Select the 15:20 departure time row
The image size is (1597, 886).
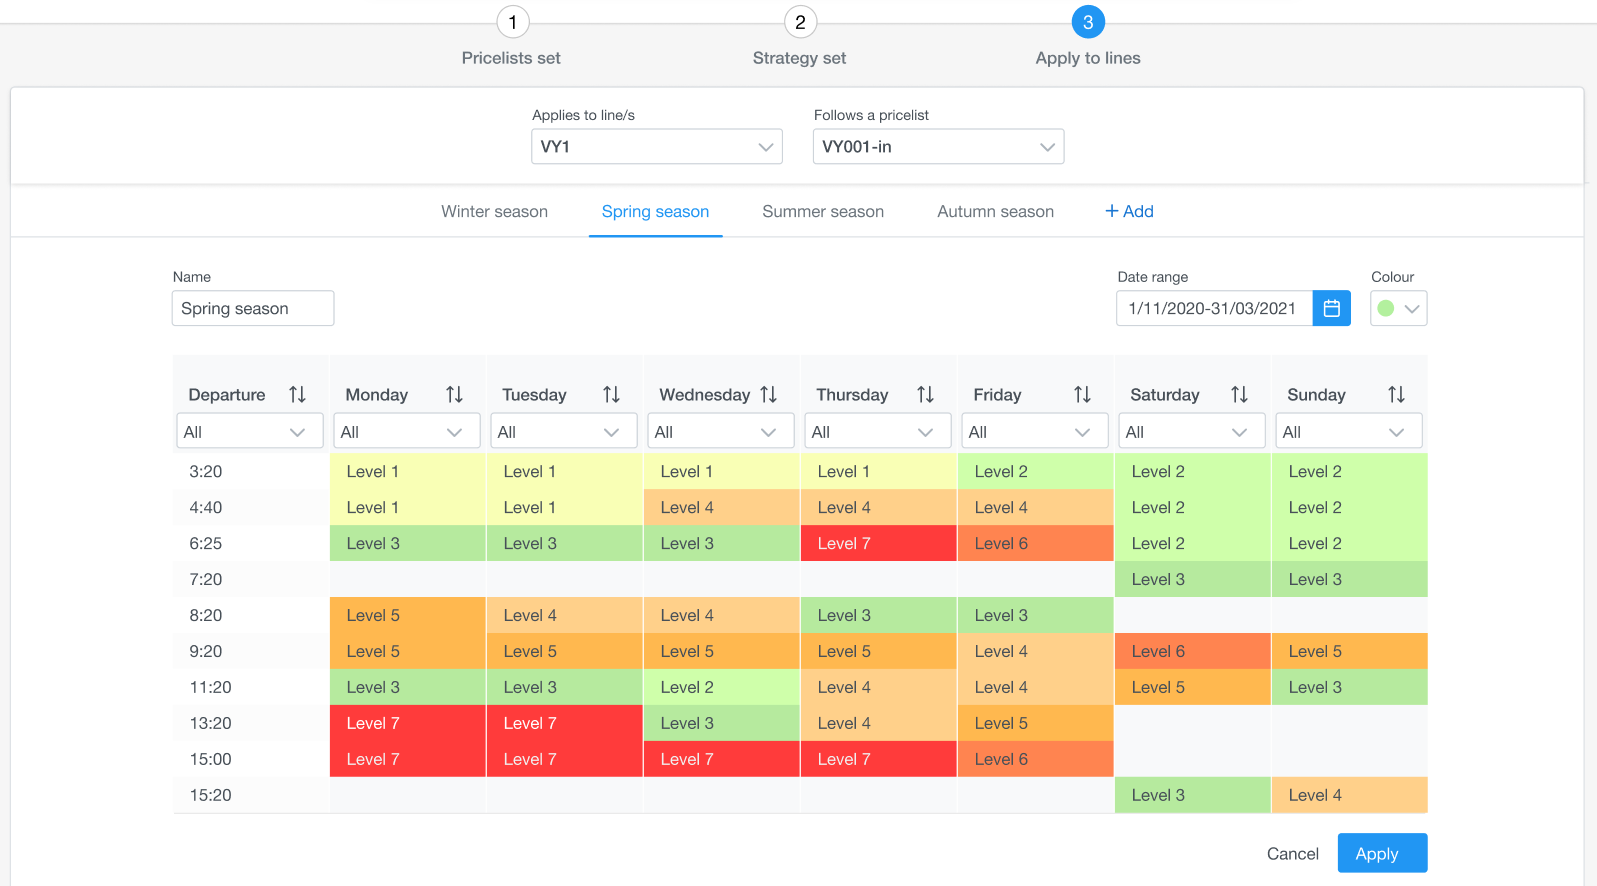(x=800, y=795)
